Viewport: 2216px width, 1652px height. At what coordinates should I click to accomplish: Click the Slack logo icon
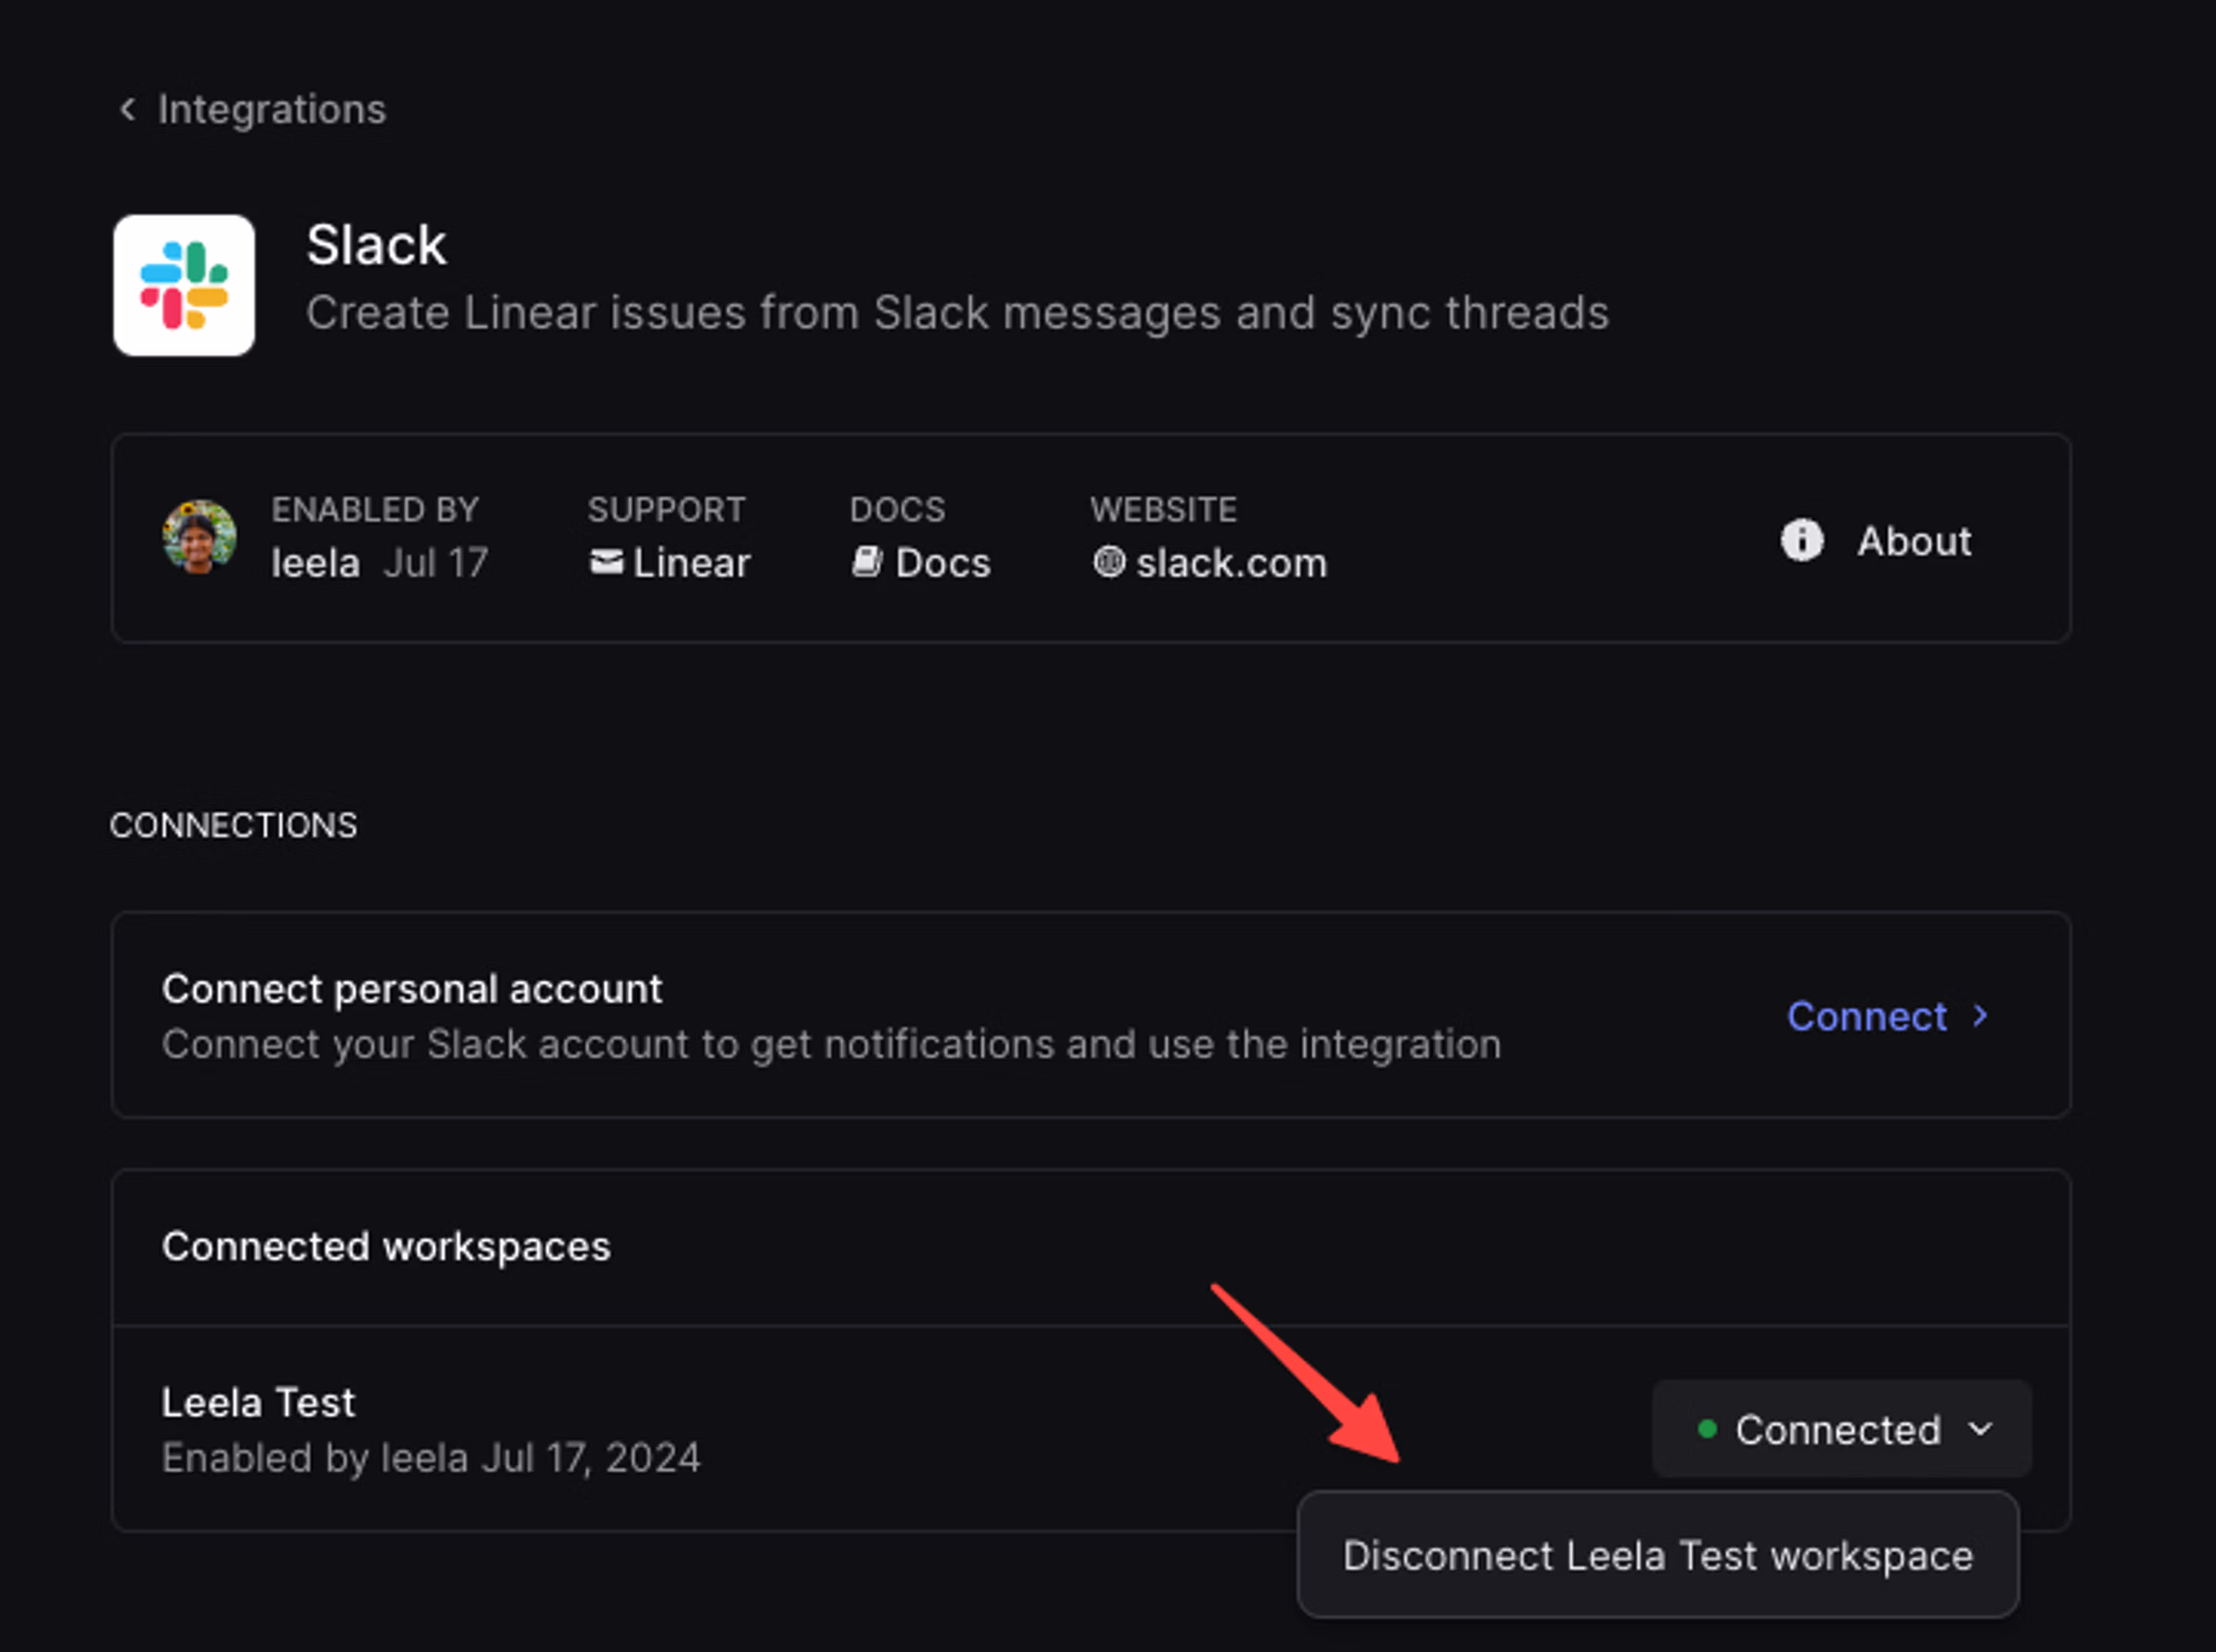(184, 285)
